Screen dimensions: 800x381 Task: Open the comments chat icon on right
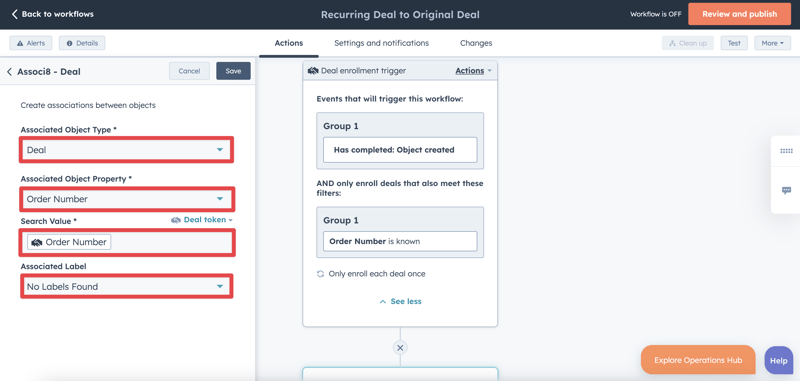point(786,191)
